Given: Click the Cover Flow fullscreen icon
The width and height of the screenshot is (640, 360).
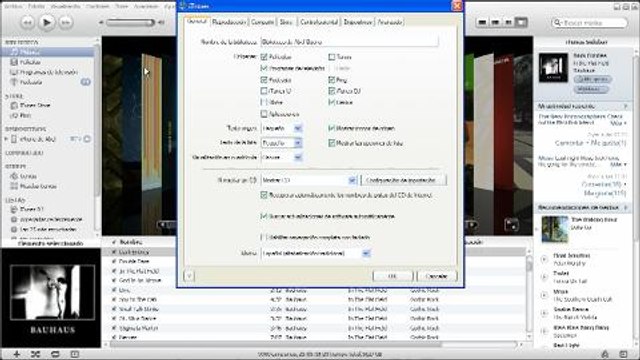Looking at the screenshot, I should [511, 224].
